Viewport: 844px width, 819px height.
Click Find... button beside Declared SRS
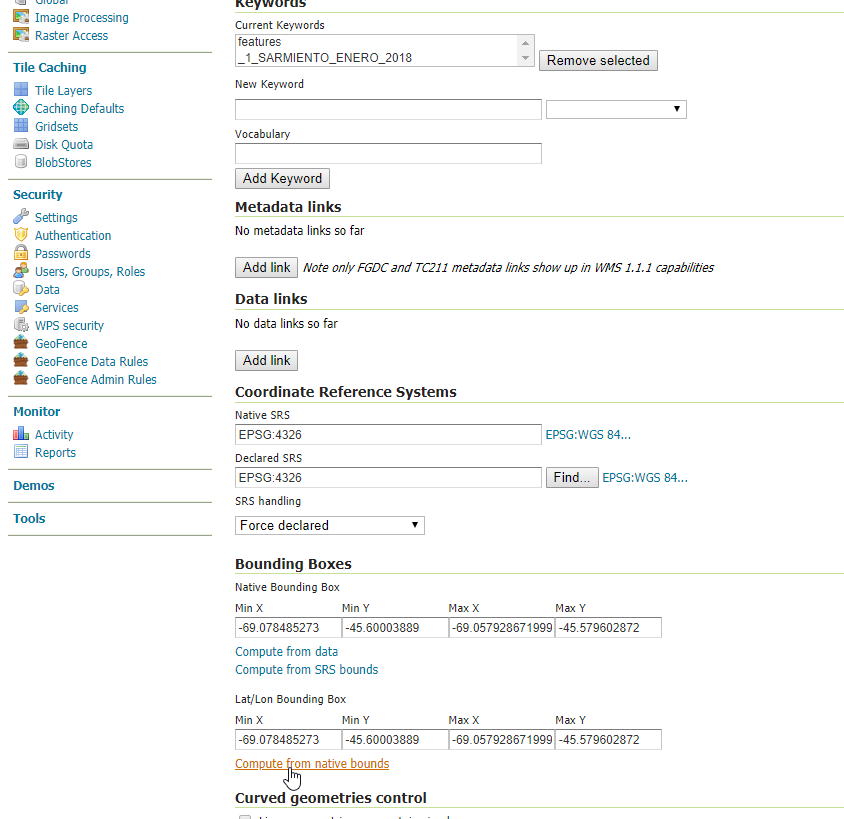point(572,477)
